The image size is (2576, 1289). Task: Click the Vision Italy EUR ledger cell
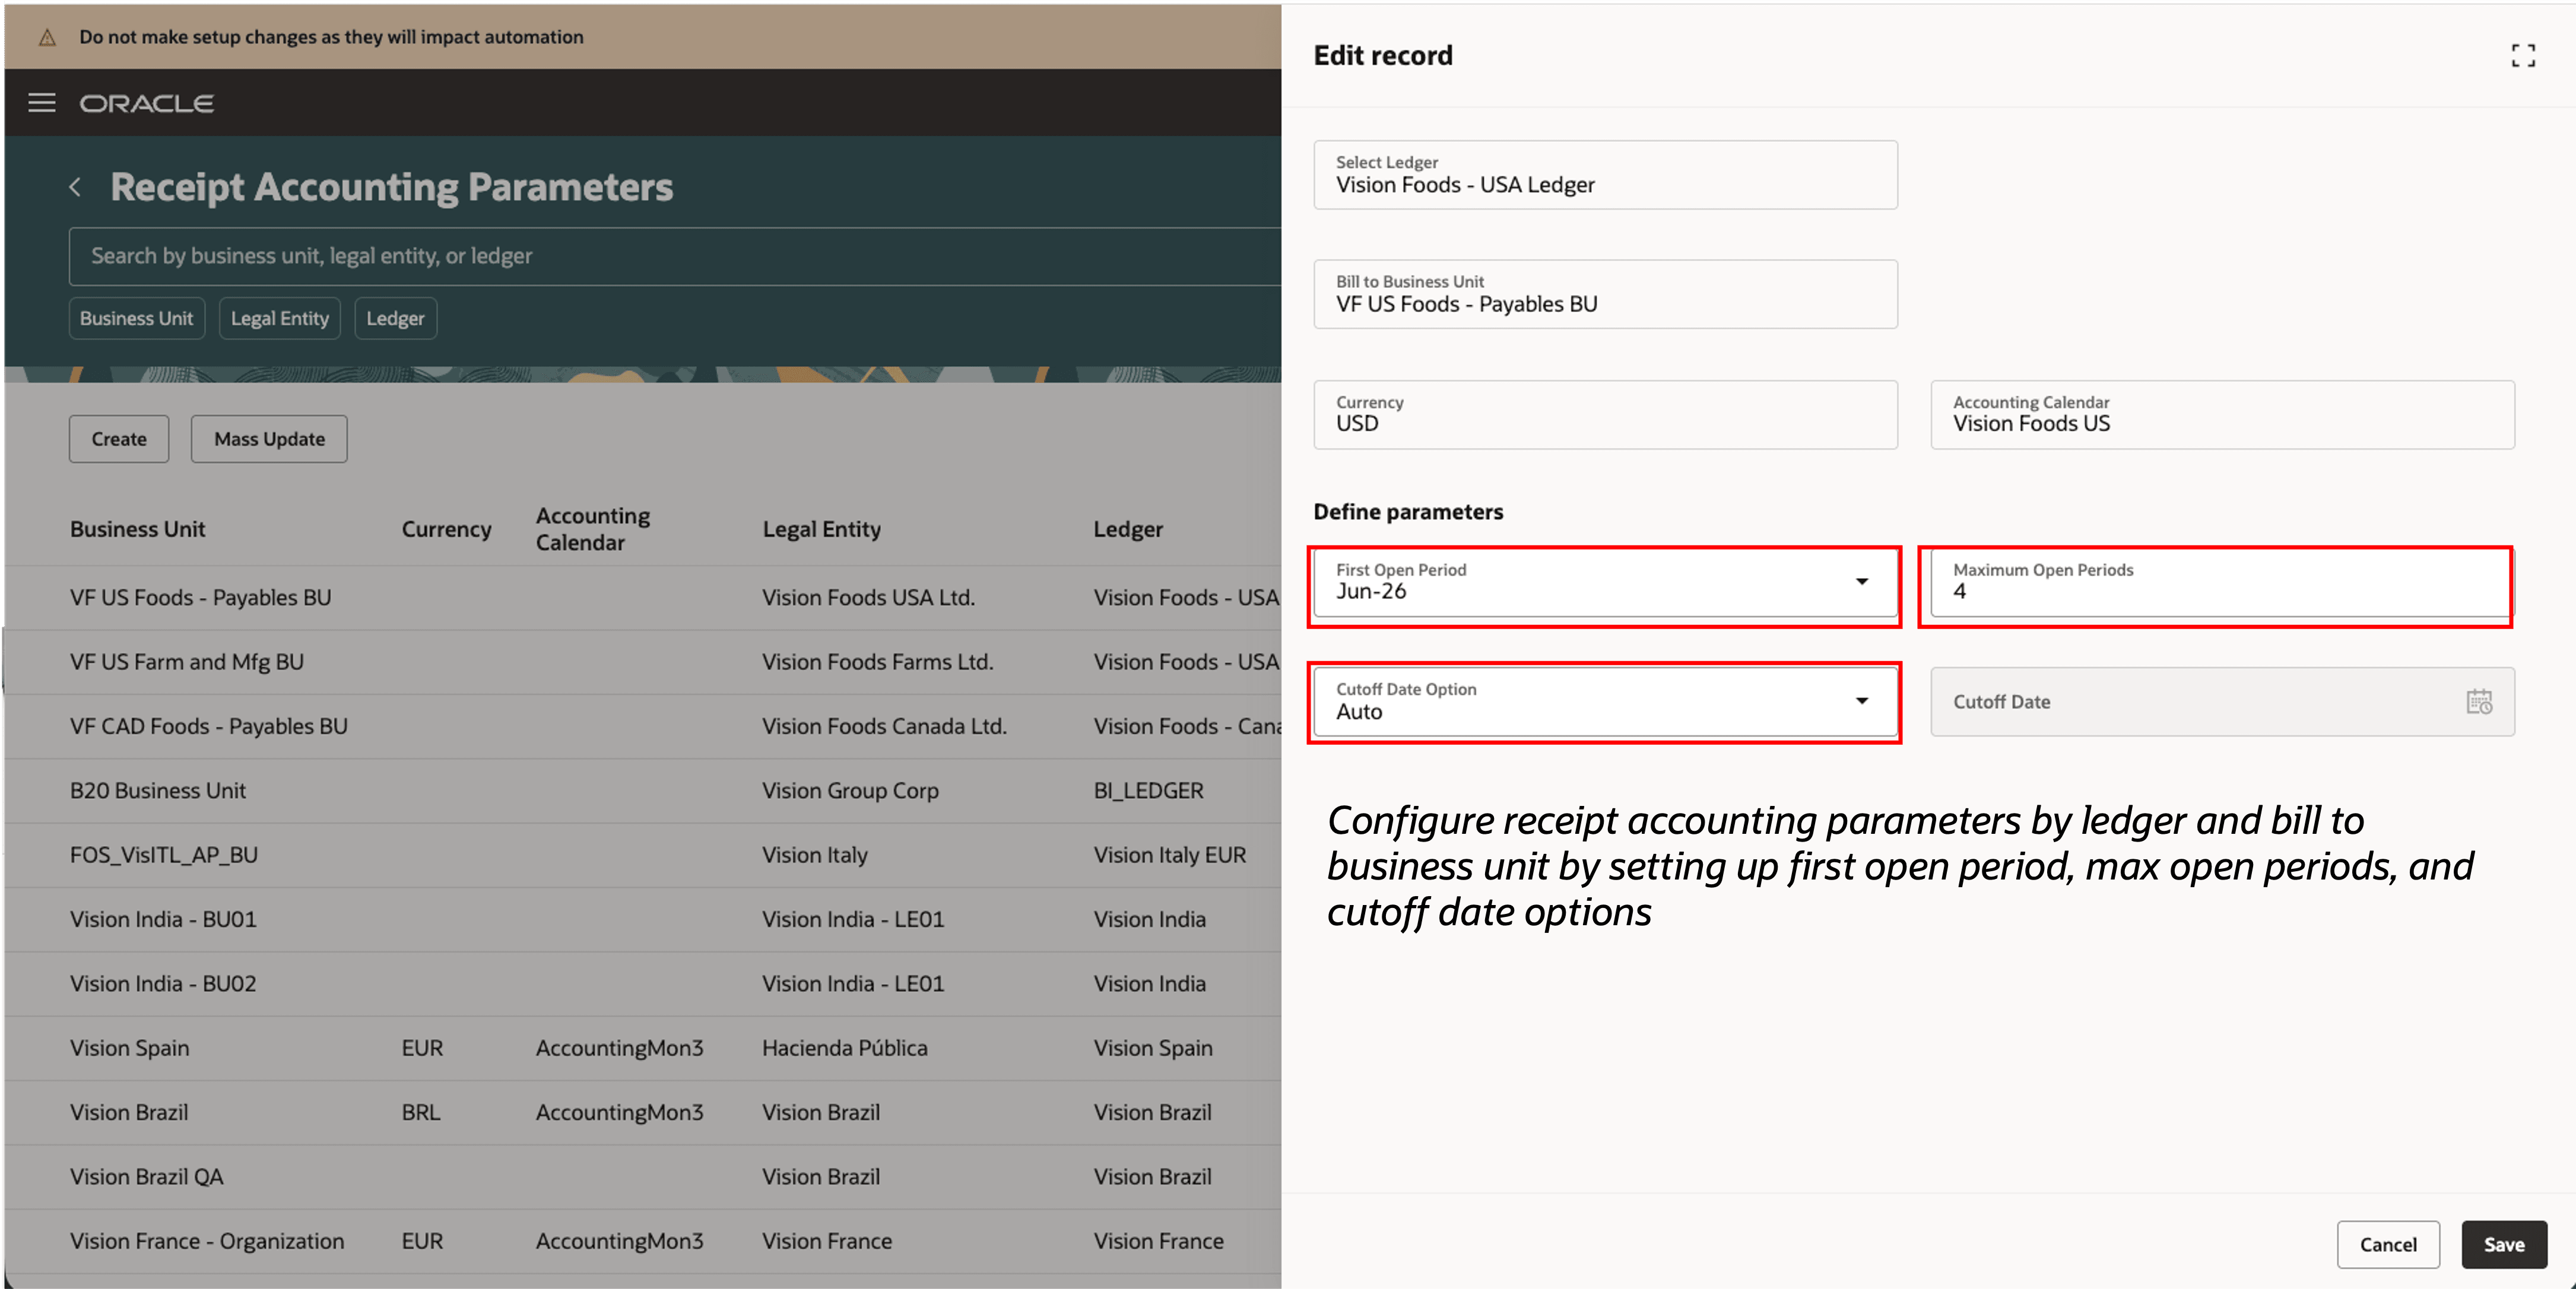coord(1169,855)
